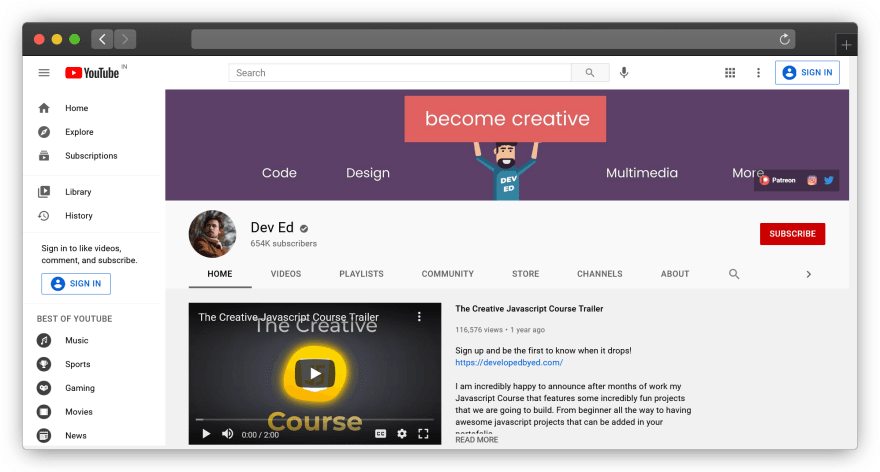Switch to the VIDEOS tab
Screen dimensions: 880x472
(286, 274)
